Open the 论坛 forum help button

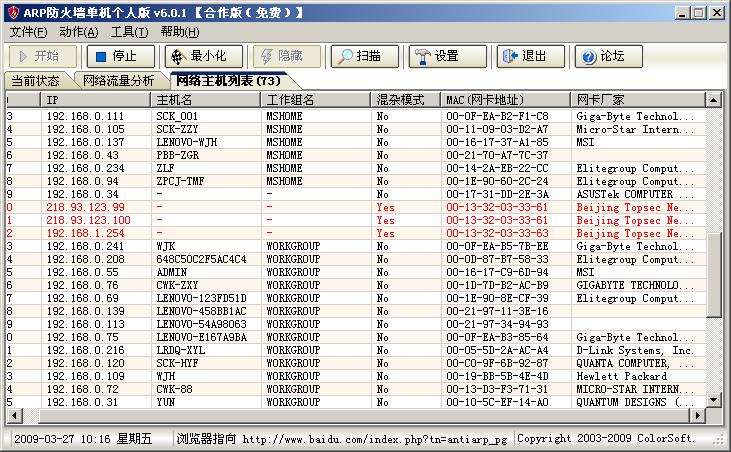click(x=608, y=56)
